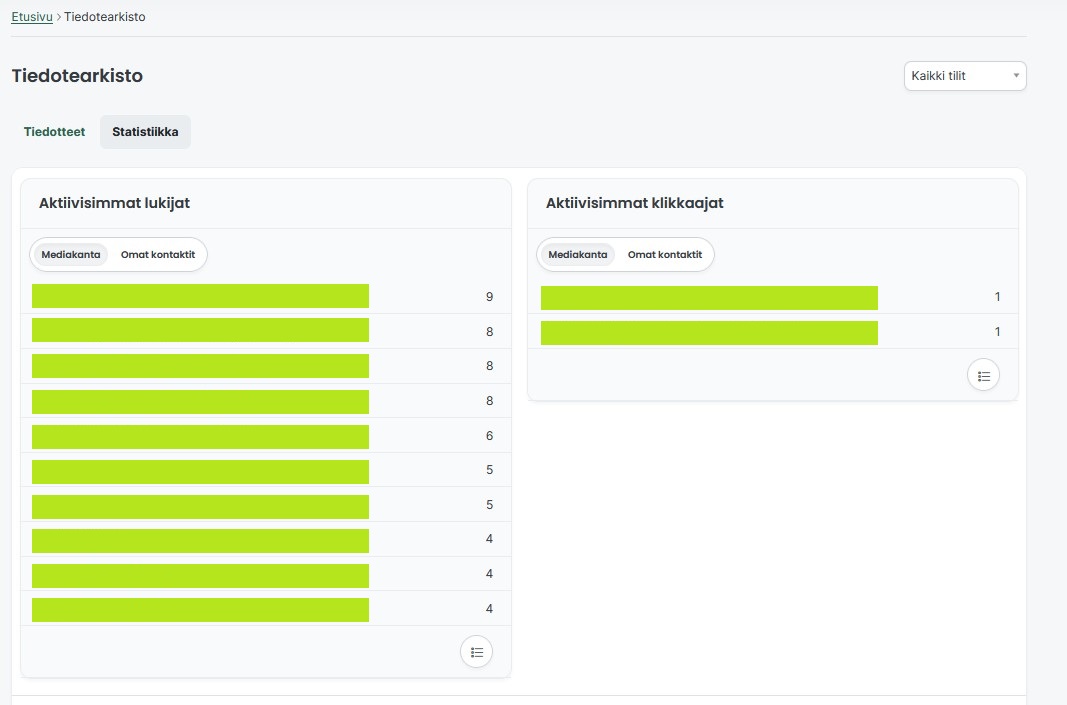Click the Aktiivisimmat lukijat panel title
Viewport: 1067px width, 705px height.
coord(114,203)
